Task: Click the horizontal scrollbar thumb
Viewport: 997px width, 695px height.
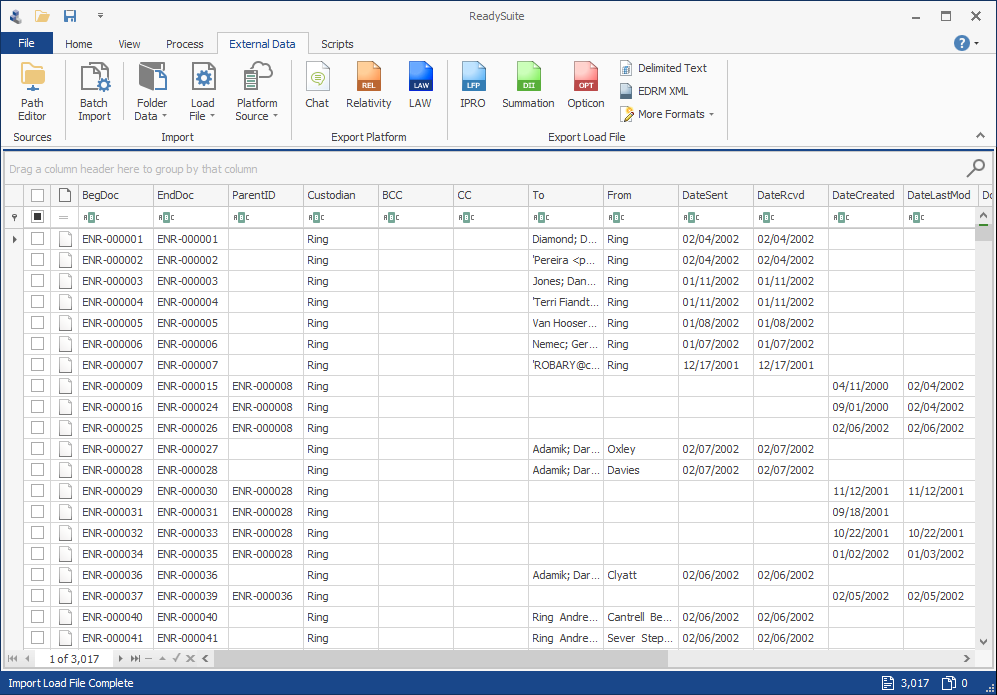Action: 441,659
